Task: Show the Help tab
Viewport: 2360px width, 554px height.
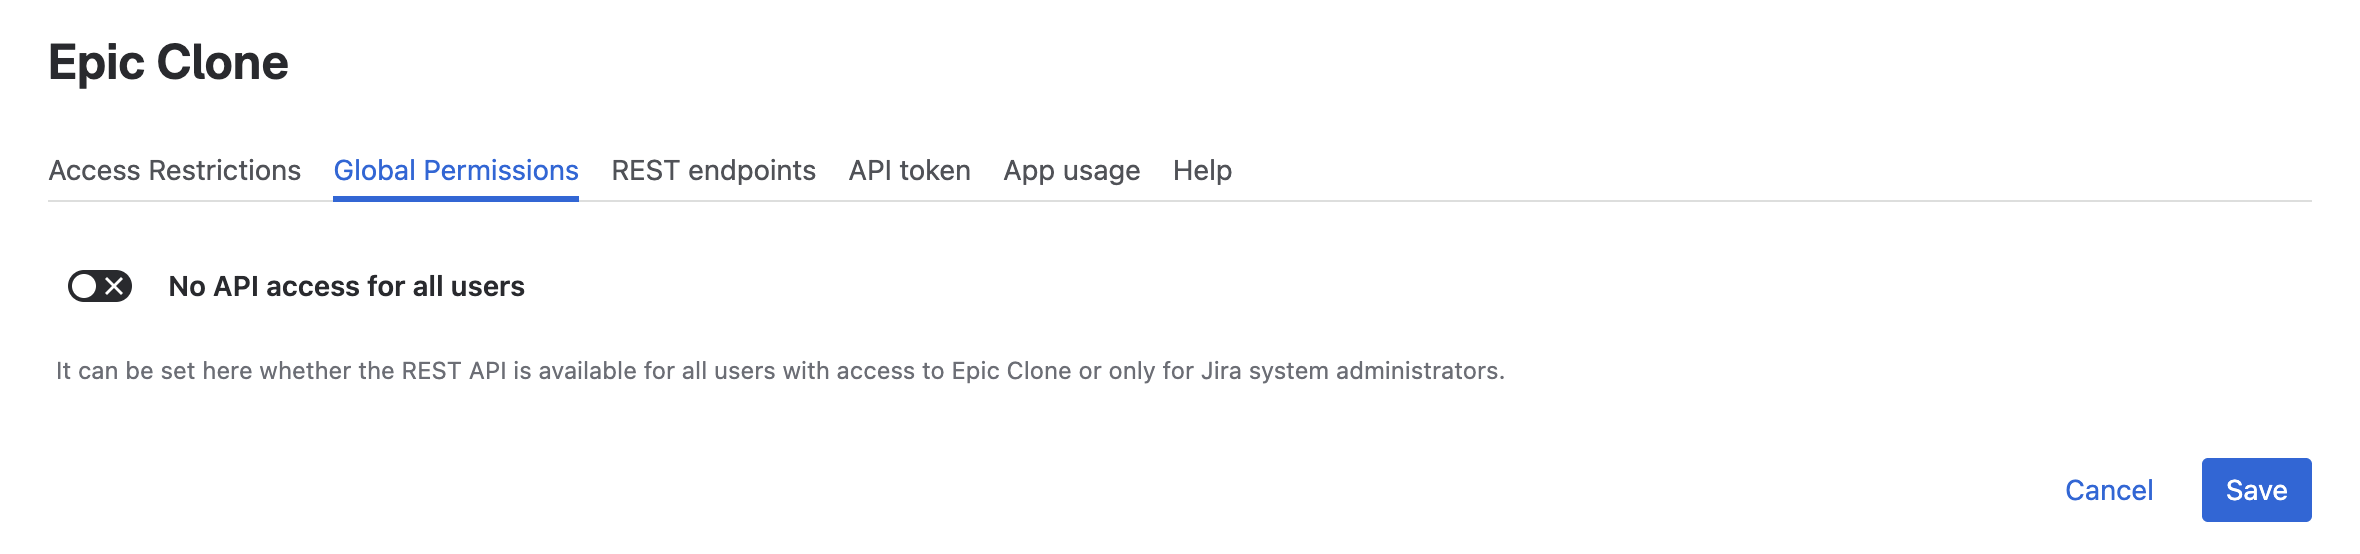Action: coord(1202,171)
